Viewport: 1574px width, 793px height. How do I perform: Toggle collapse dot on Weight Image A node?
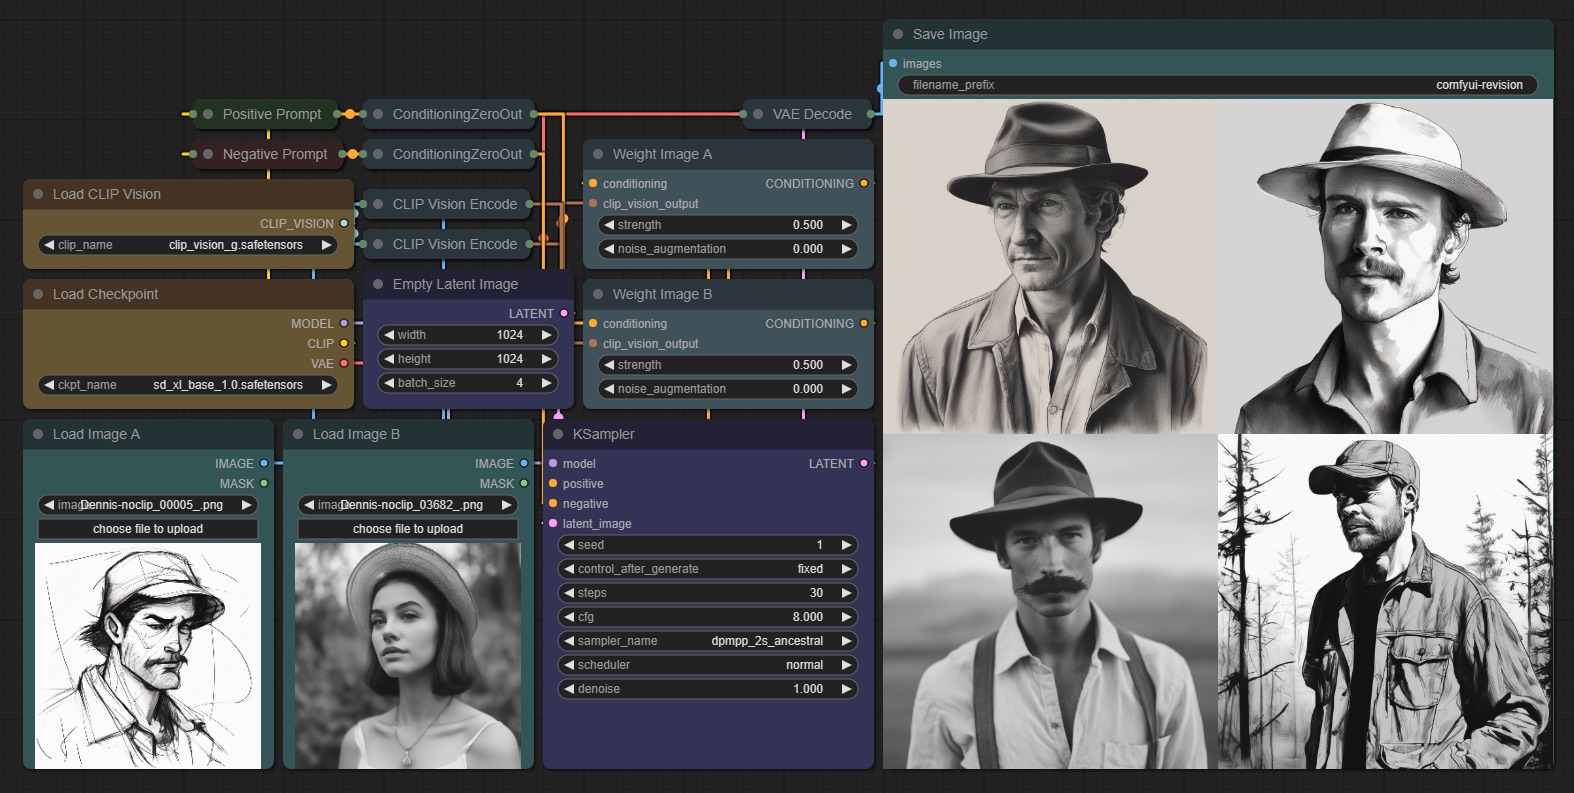[x=598, y=154]
